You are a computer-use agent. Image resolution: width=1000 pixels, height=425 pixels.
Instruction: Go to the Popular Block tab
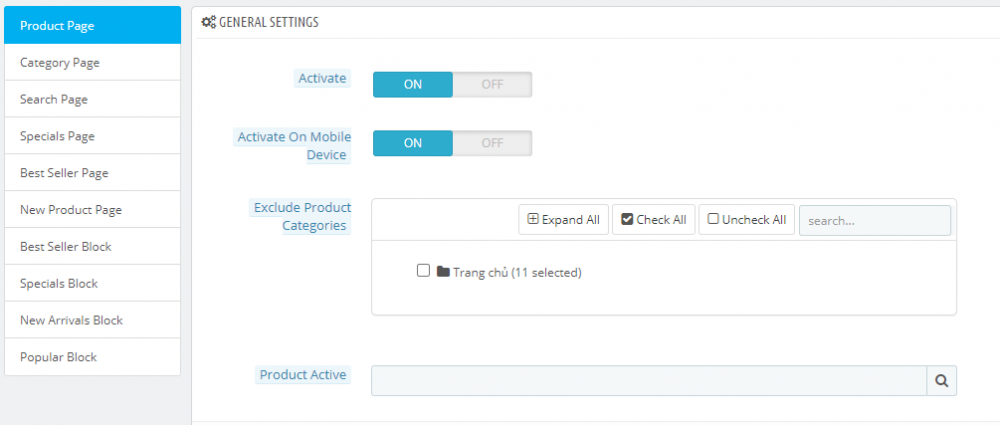92,357
